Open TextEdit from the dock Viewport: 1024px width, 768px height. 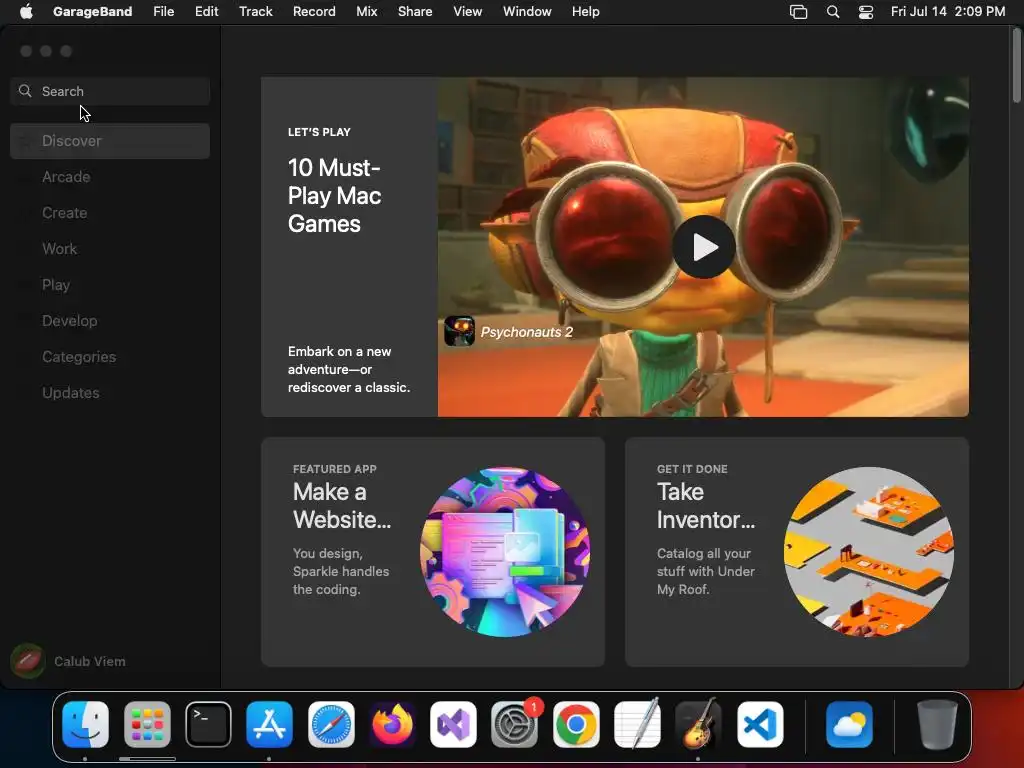point(637,724)
